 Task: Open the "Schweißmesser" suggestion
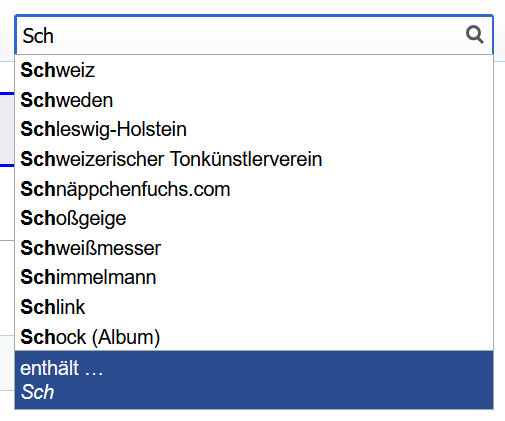click(x=254, y=248)
